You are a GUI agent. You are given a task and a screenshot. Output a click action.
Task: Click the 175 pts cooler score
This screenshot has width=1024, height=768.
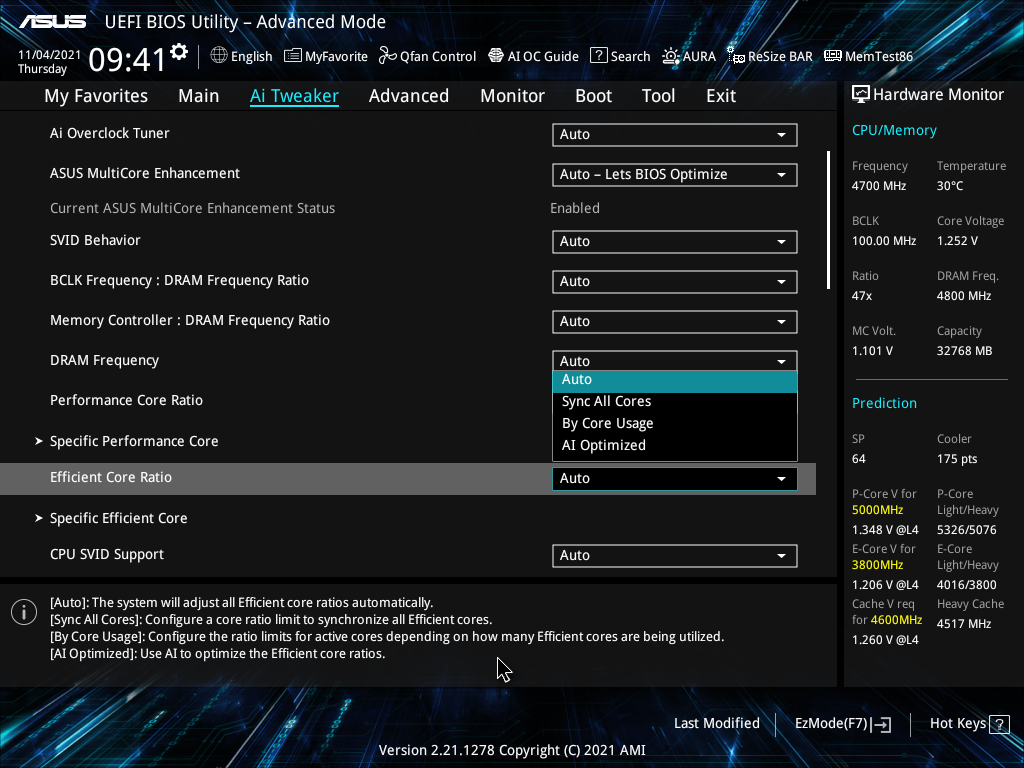click(x=957, y=459)
